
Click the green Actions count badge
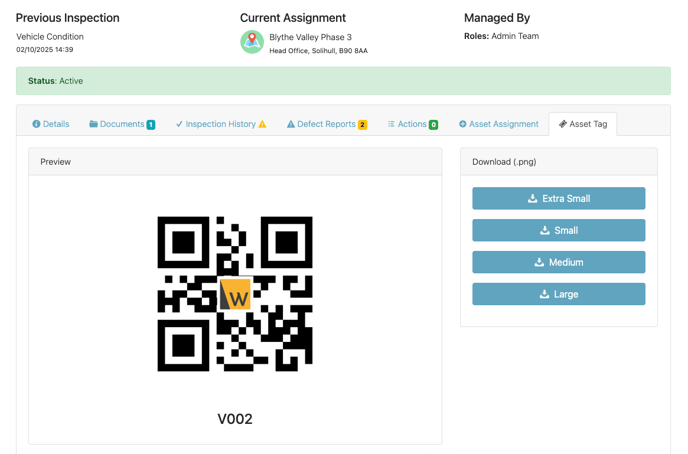[433, 125]
